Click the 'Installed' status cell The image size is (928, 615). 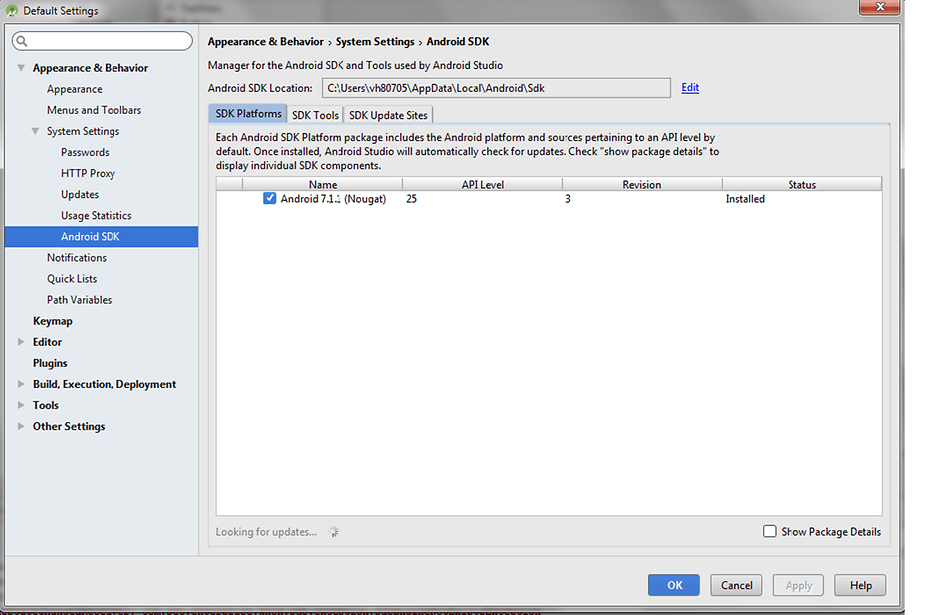point(745,199)
